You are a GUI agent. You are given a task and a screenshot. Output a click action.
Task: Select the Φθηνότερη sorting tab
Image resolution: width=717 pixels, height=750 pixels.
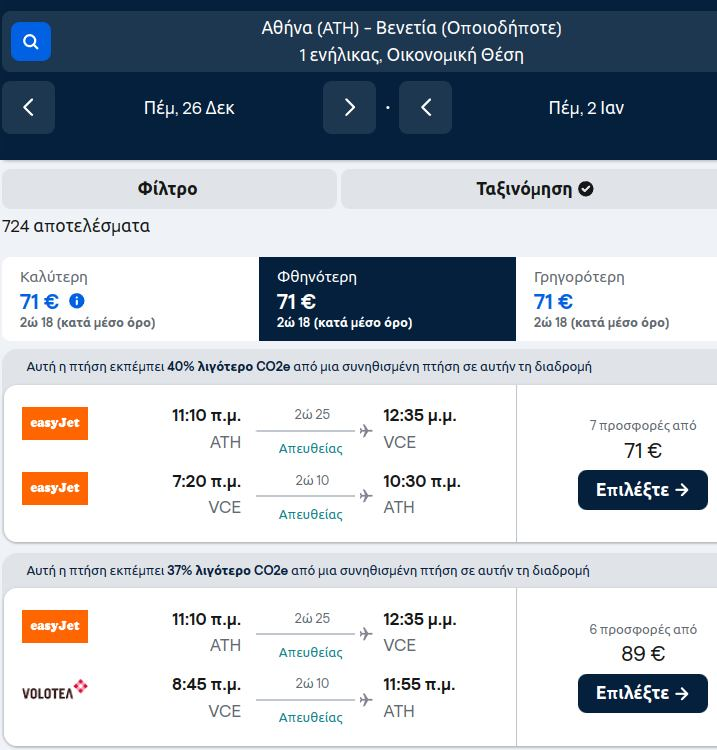pos(387,299)
